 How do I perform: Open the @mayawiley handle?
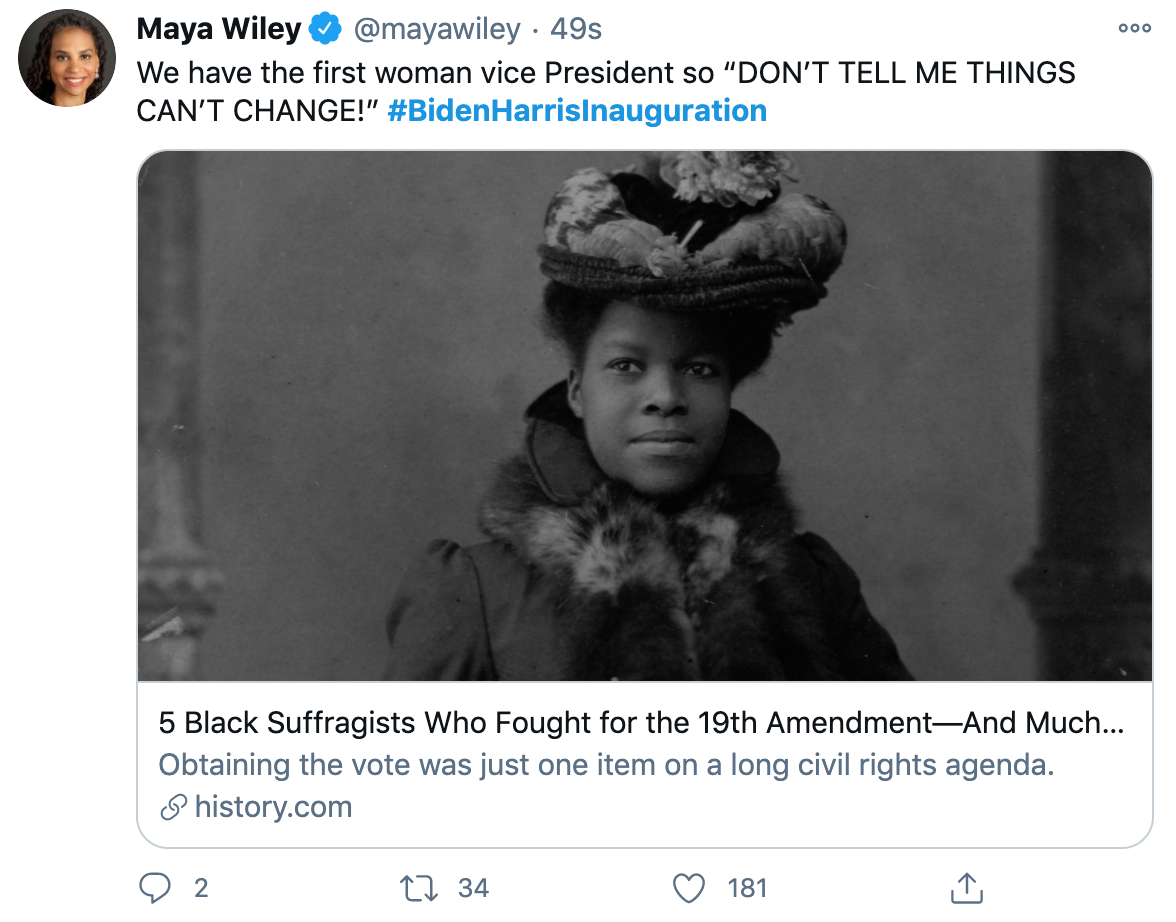click(x=436, y=29)
